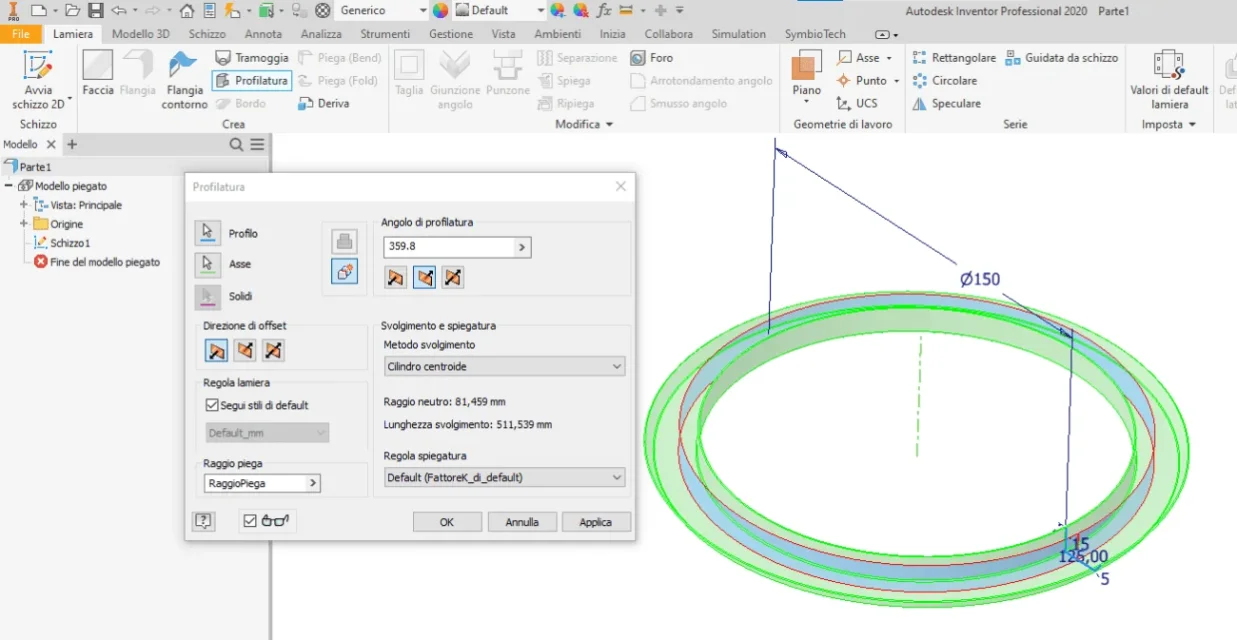1237x640 pixels.
Task: Click the Undo arrow icon
Action: point(119,10)
